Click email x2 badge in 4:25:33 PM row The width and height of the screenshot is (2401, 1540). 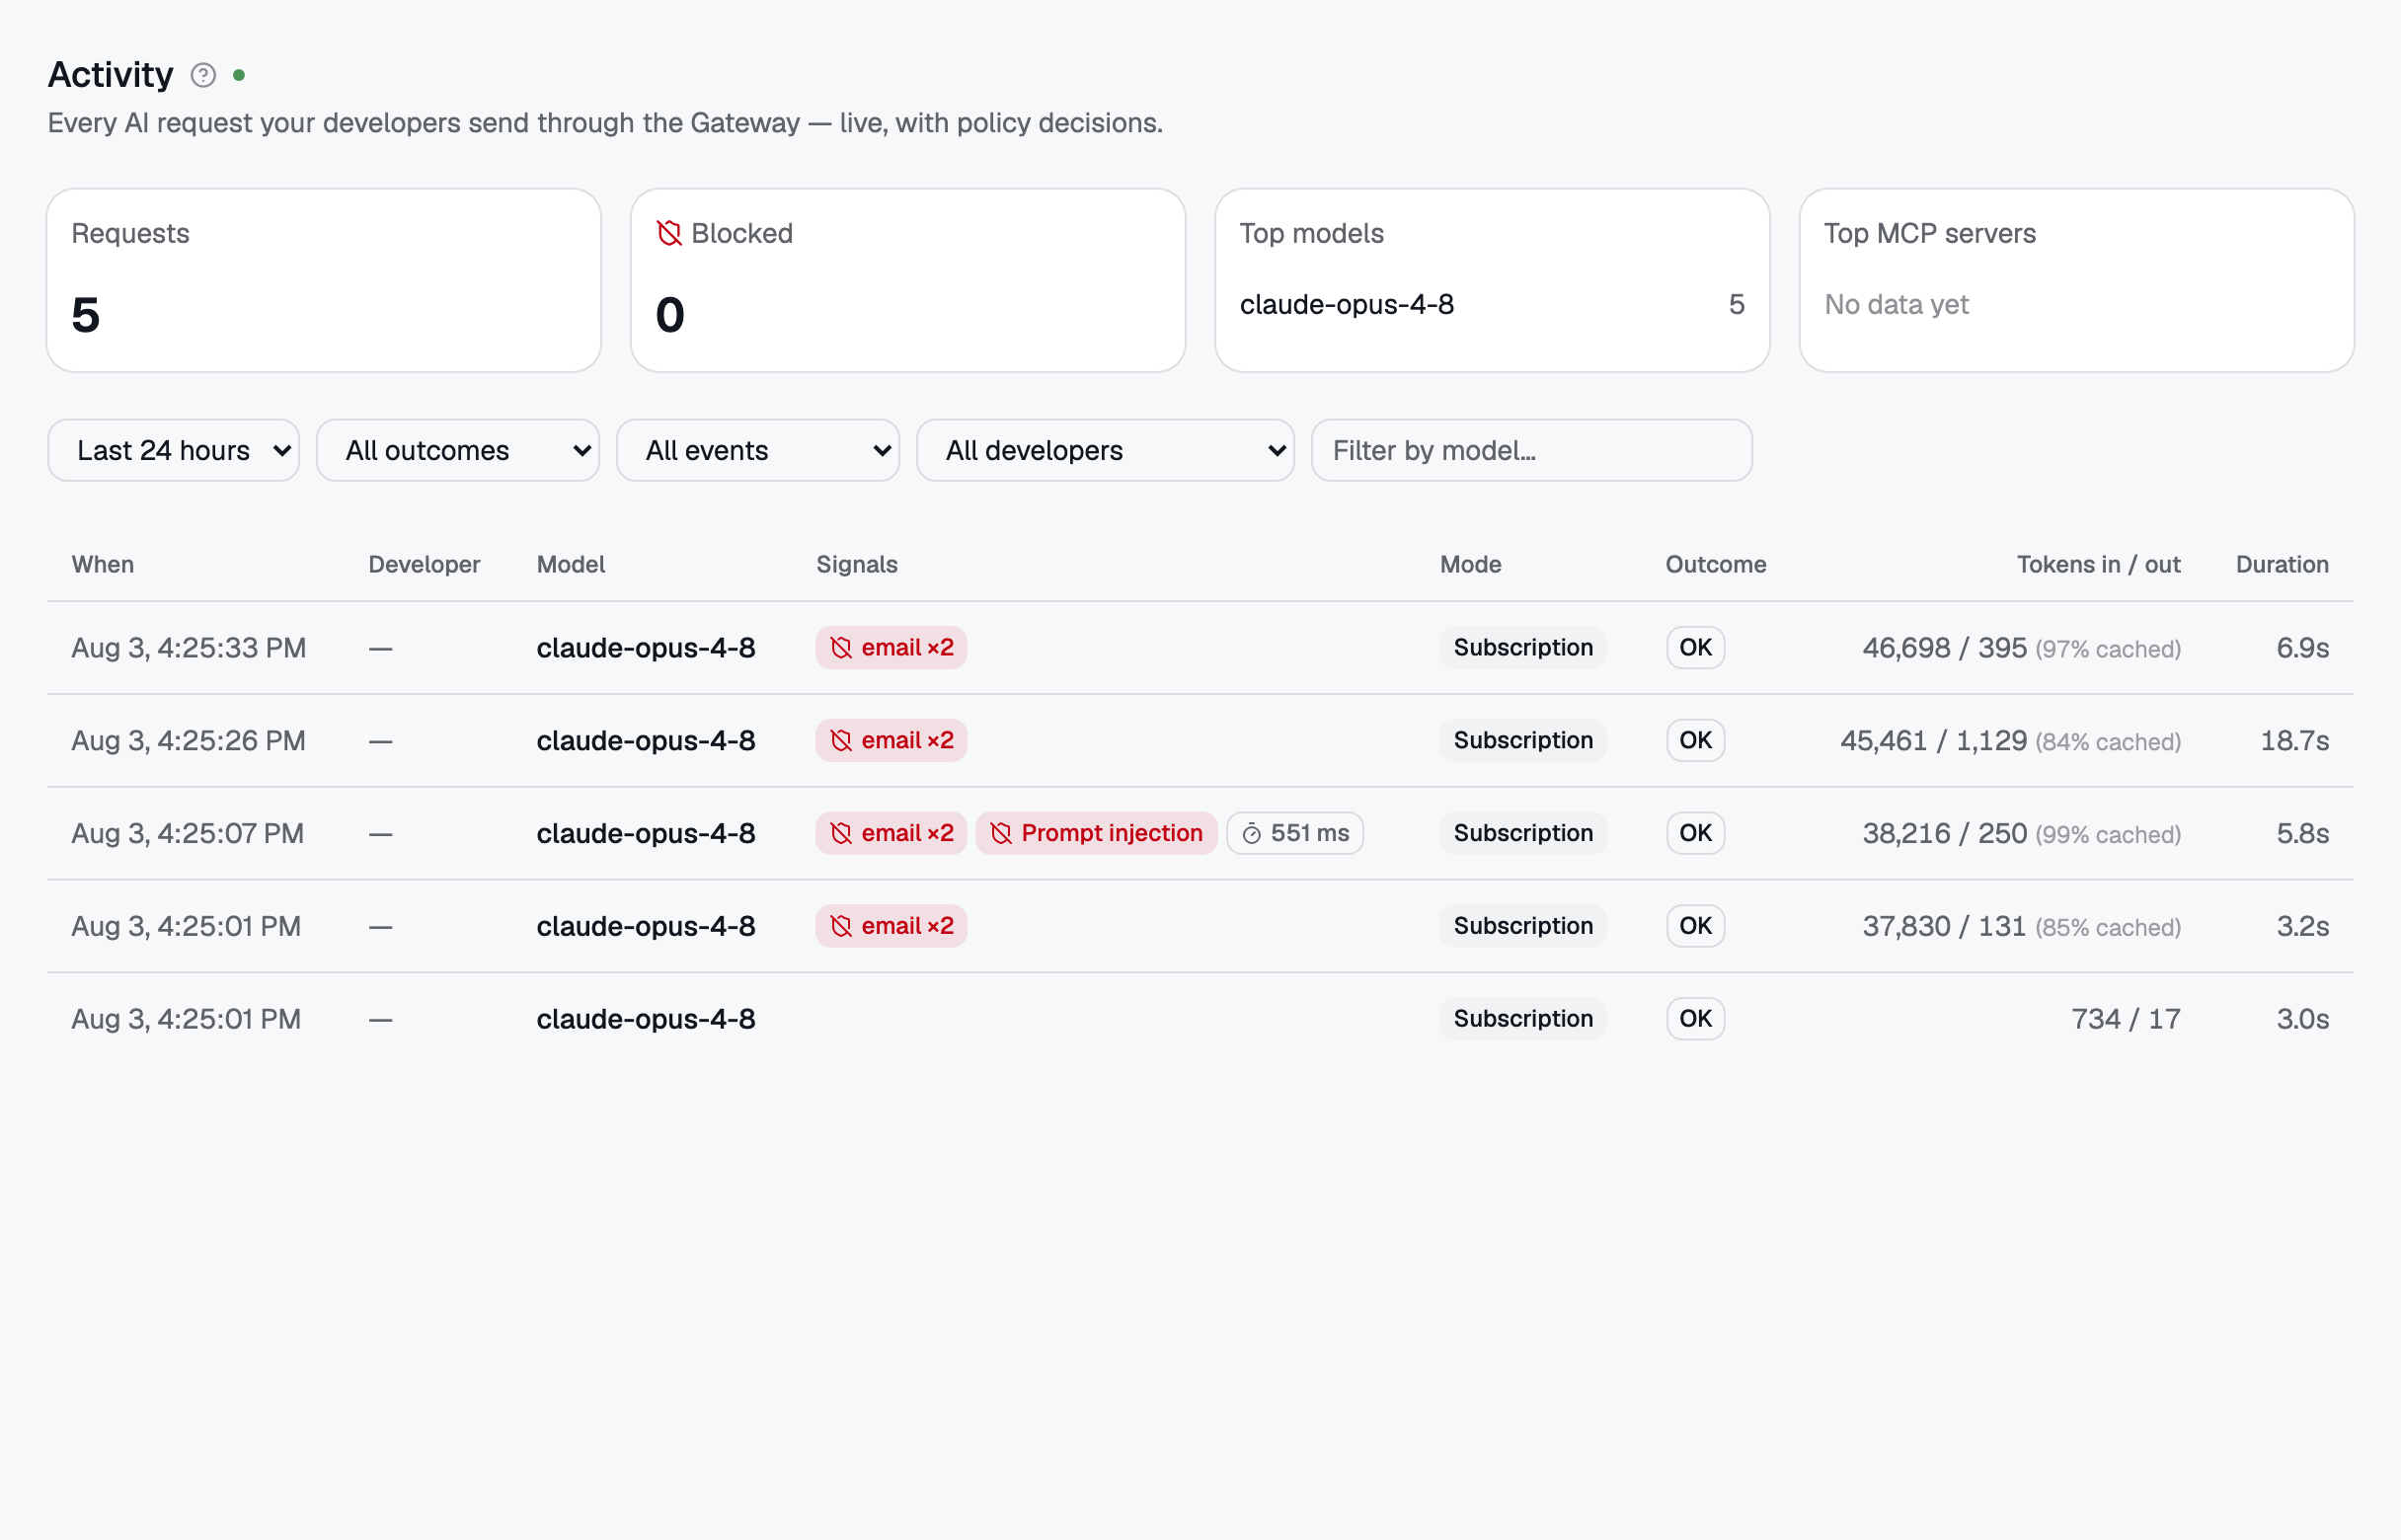(x=891, y=648)
